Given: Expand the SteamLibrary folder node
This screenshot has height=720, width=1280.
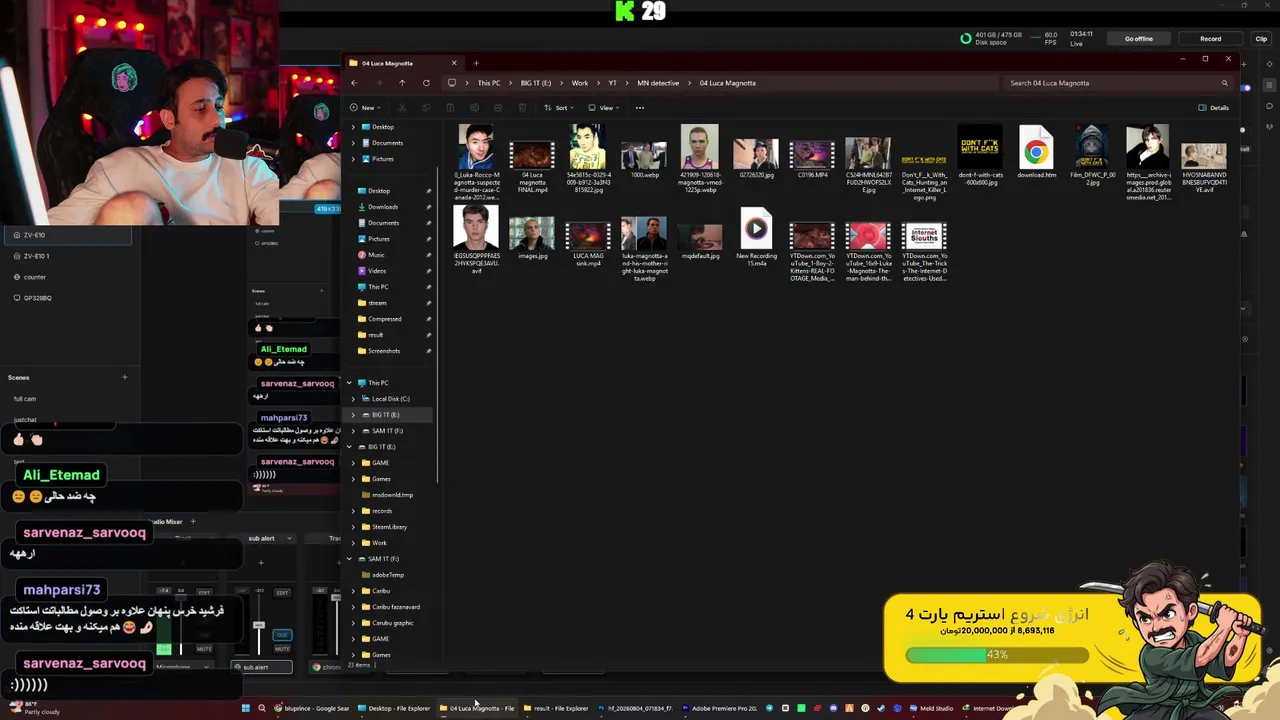Looking at the screenshot, I should [x=353, y=527].
